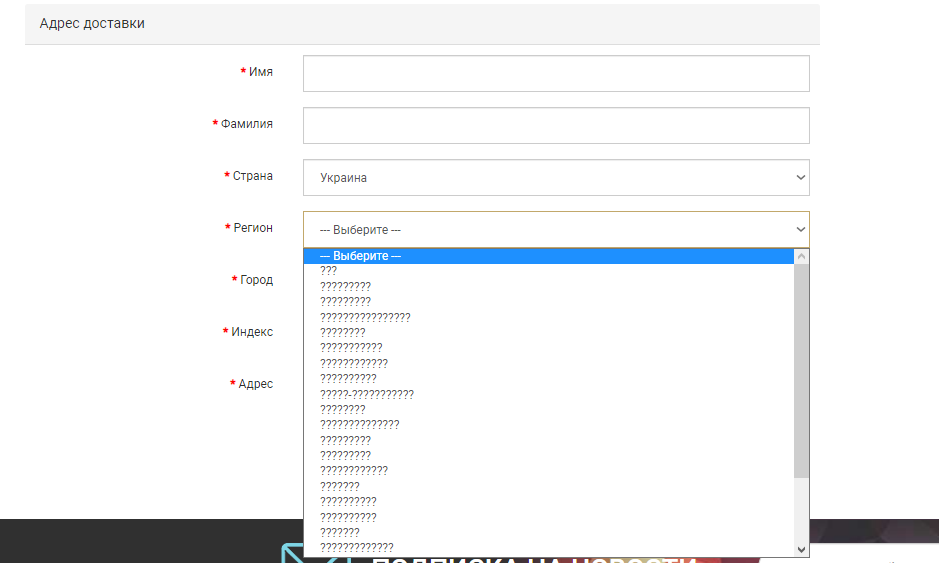Pick the '?????-???????????' hyphenated option
This screenshot has width=939, height=563.
(549, 394)
